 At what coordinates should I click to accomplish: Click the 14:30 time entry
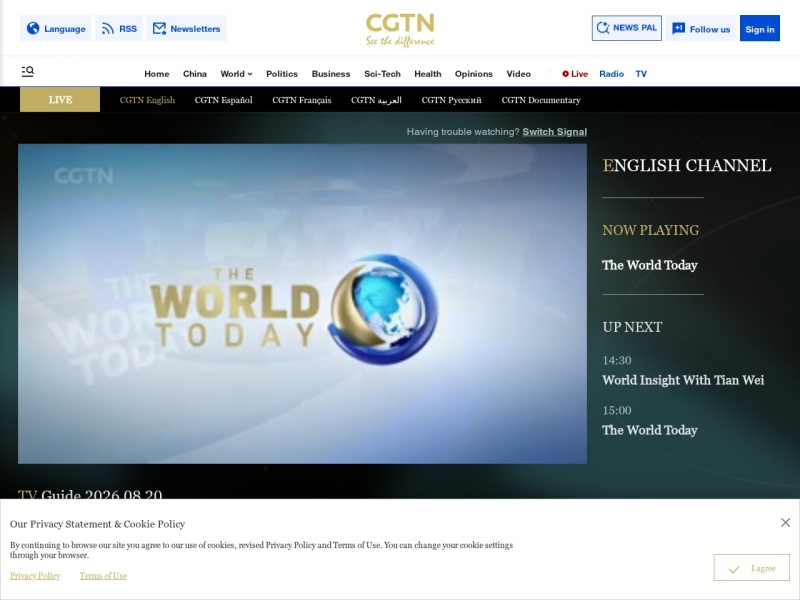[x=616, y=361]
